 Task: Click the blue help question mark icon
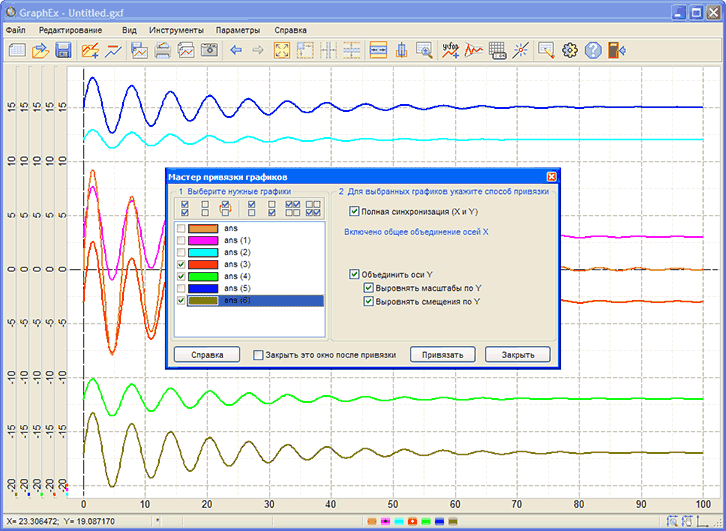pos(593,50)
